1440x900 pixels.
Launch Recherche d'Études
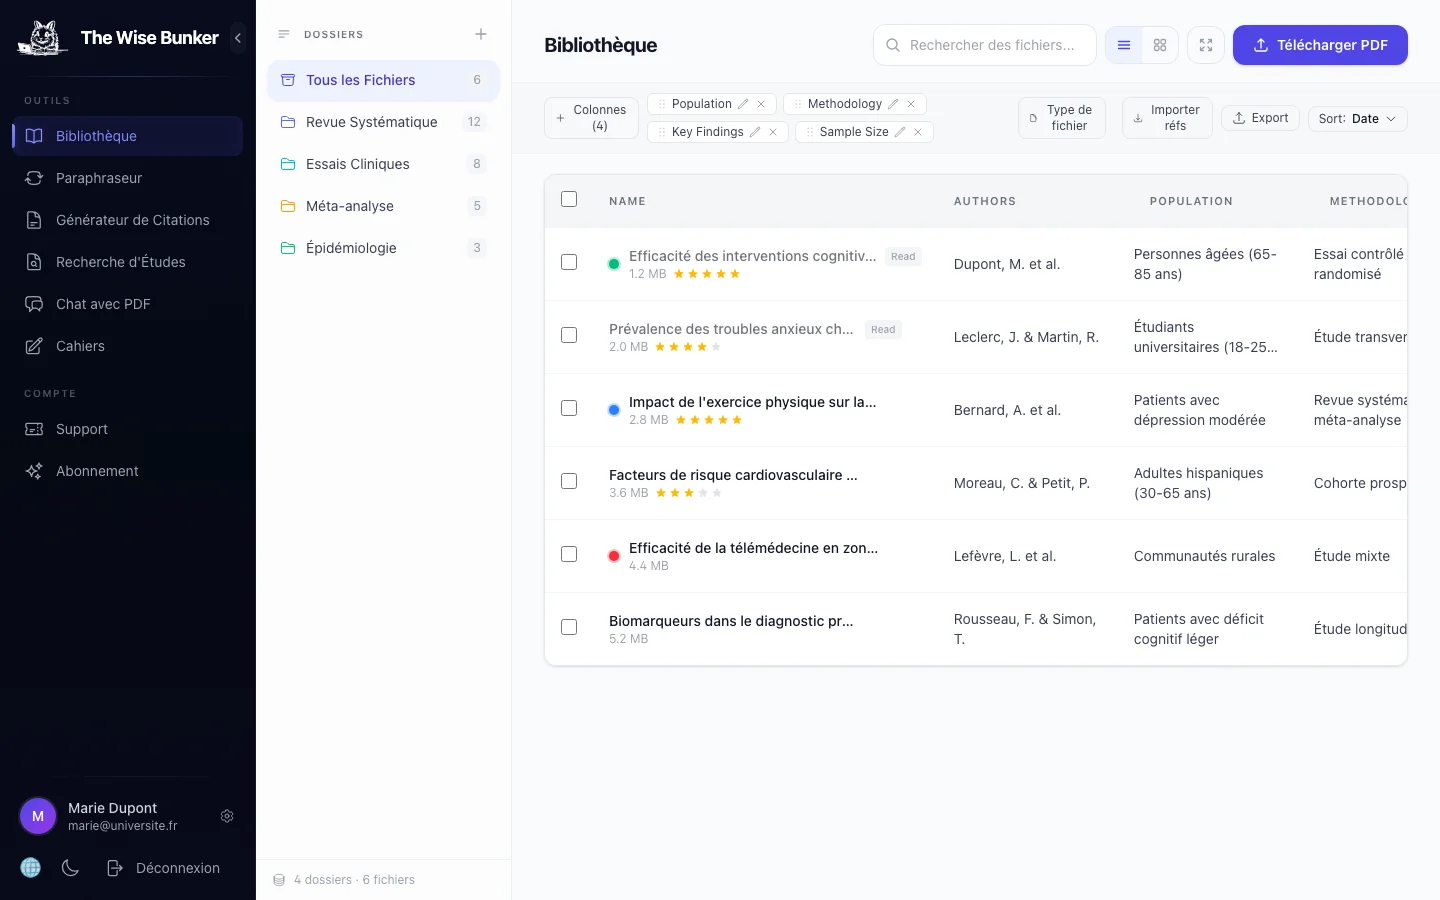(119, 262)
